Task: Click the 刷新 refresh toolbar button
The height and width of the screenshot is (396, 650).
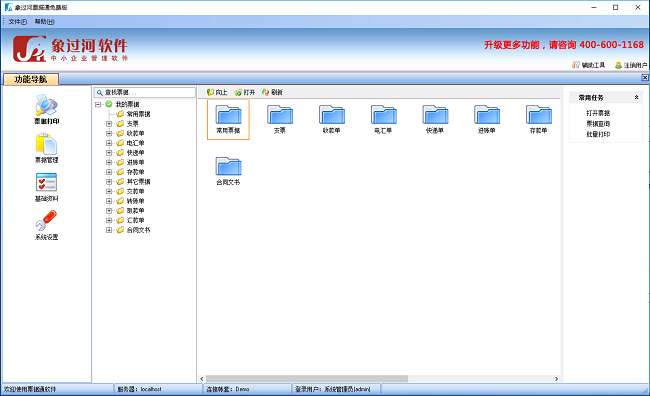Action: click(272, 92)
